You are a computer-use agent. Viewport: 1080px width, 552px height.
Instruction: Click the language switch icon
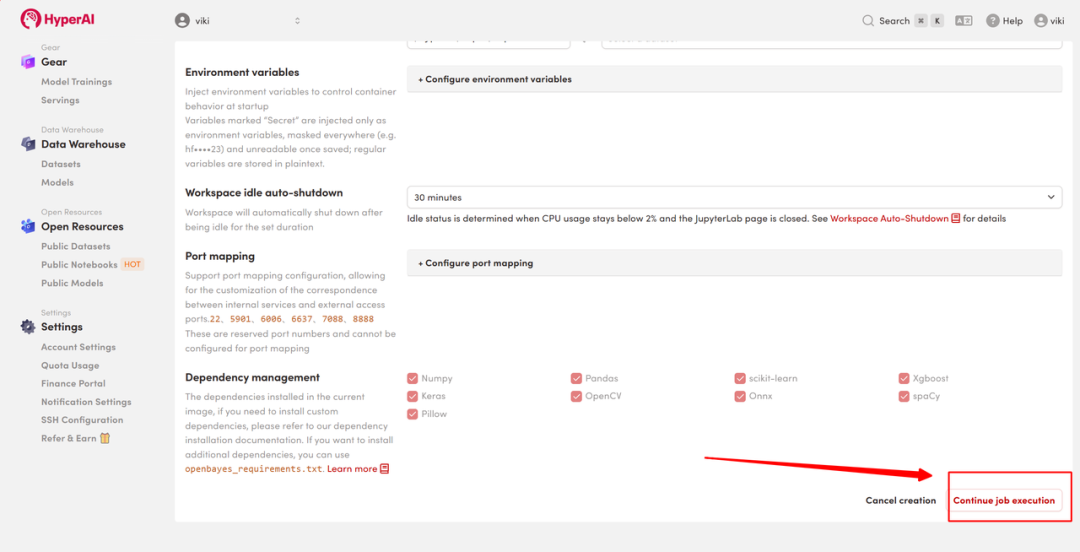(x=963, y=21)
